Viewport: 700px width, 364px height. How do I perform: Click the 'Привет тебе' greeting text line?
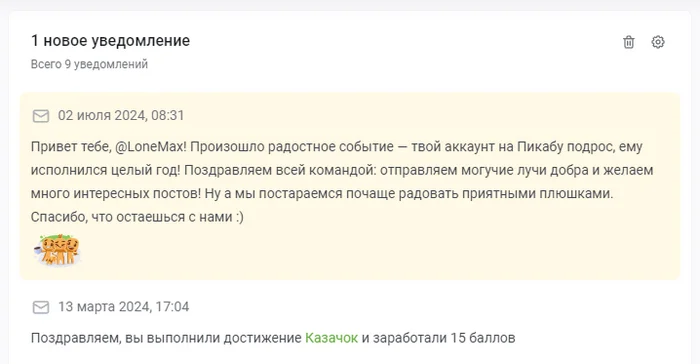(x=337, y=147)
